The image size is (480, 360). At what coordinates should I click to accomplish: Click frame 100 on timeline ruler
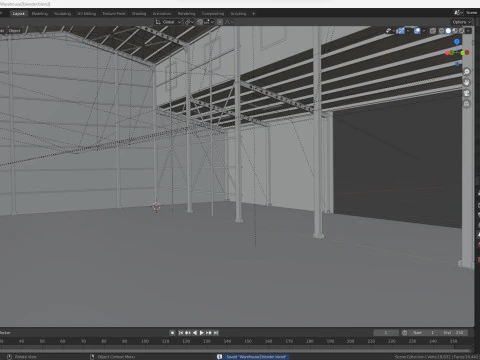pyautogui.click(x=145, y=341)
